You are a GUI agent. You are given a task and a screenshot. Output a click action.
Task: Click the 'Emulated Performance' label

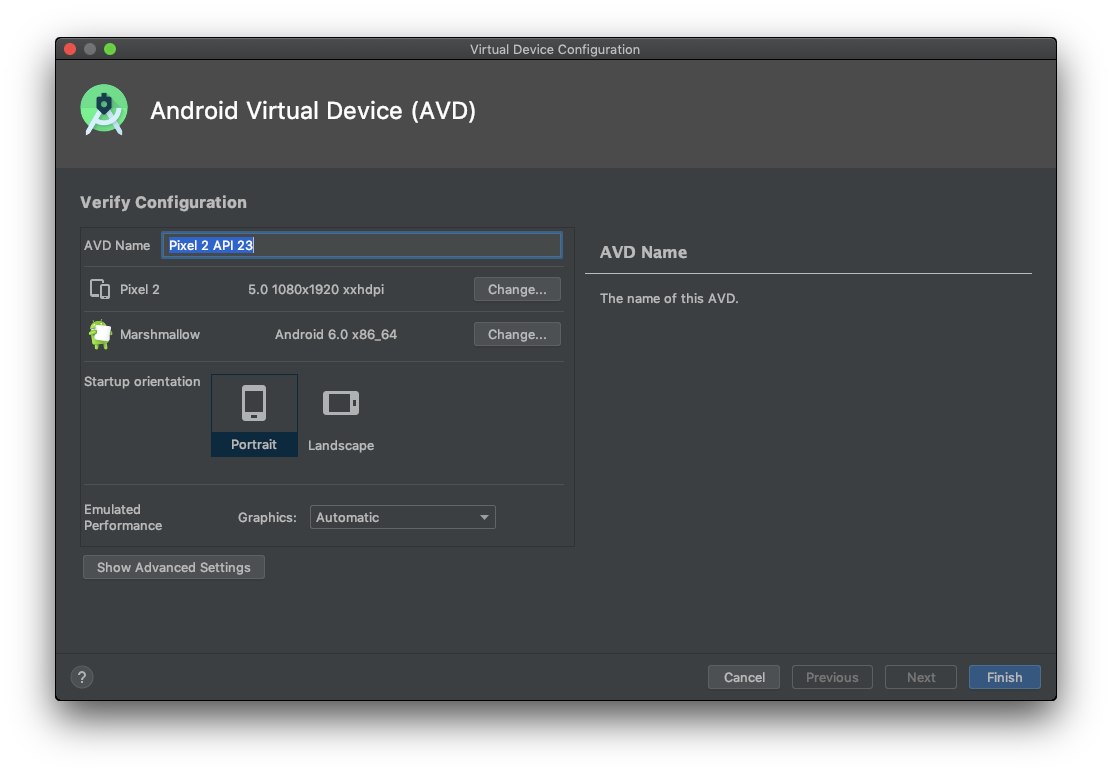tap(123, 517)
